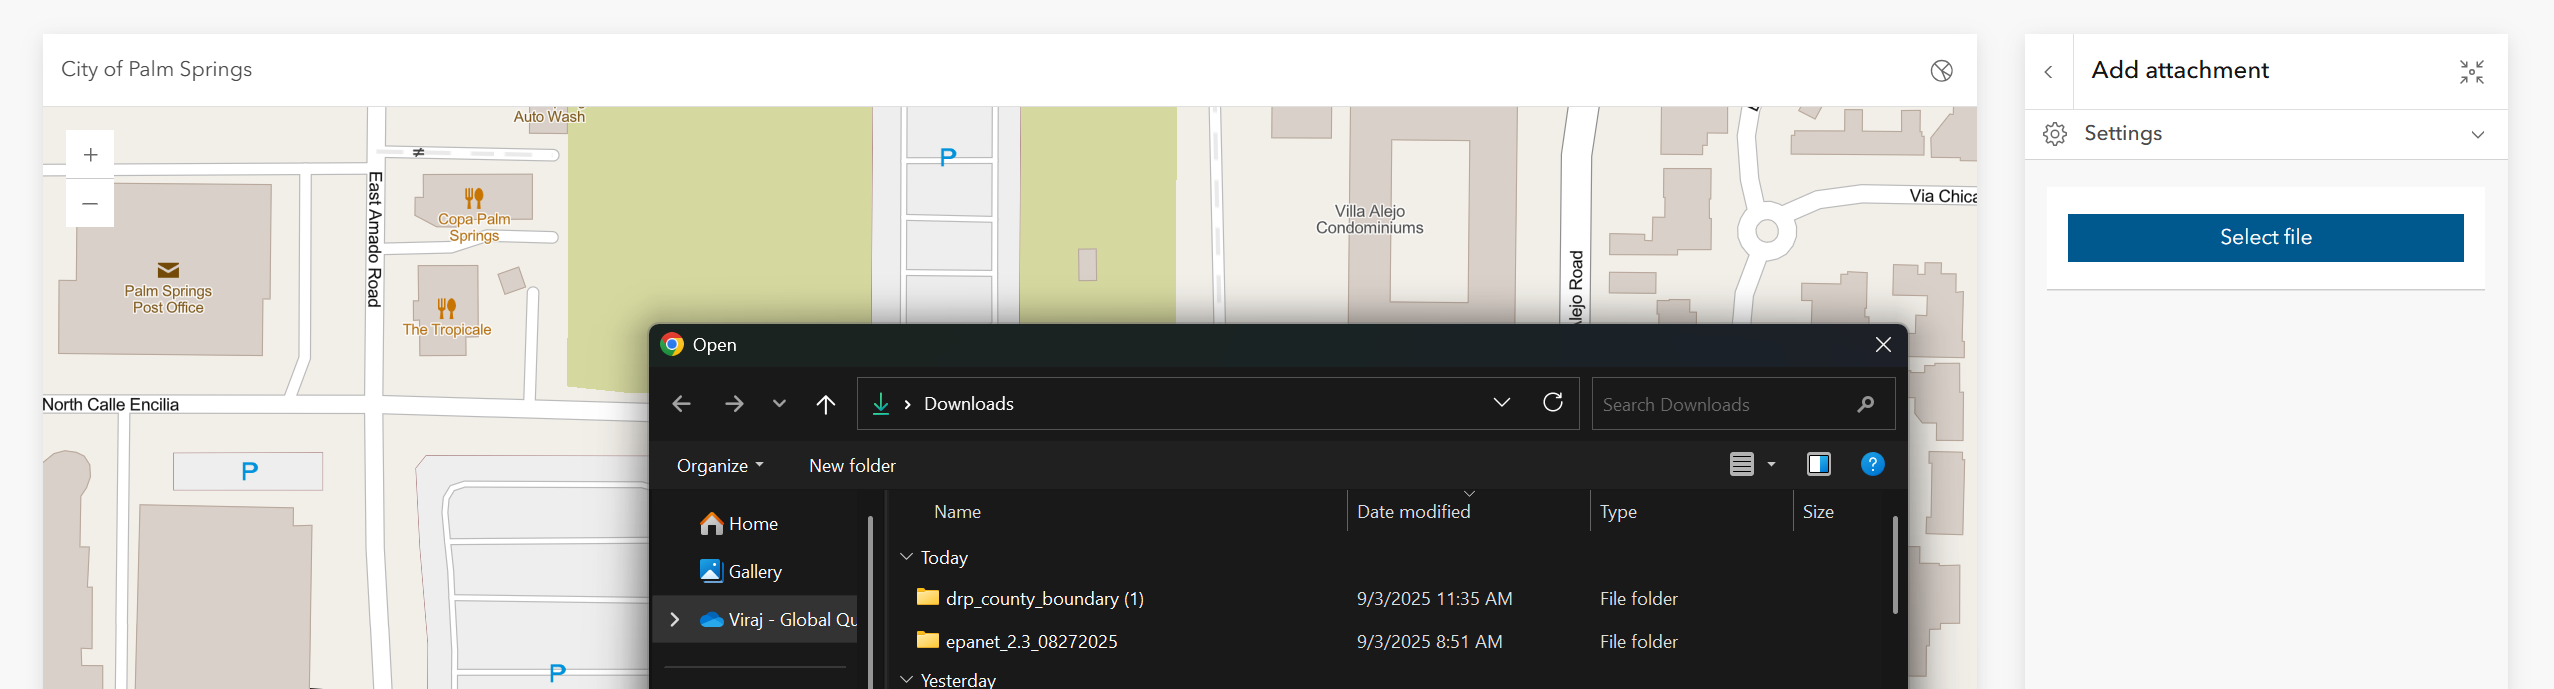
Task: Go back from Add attachment panel
Action: pos(2049,72)
